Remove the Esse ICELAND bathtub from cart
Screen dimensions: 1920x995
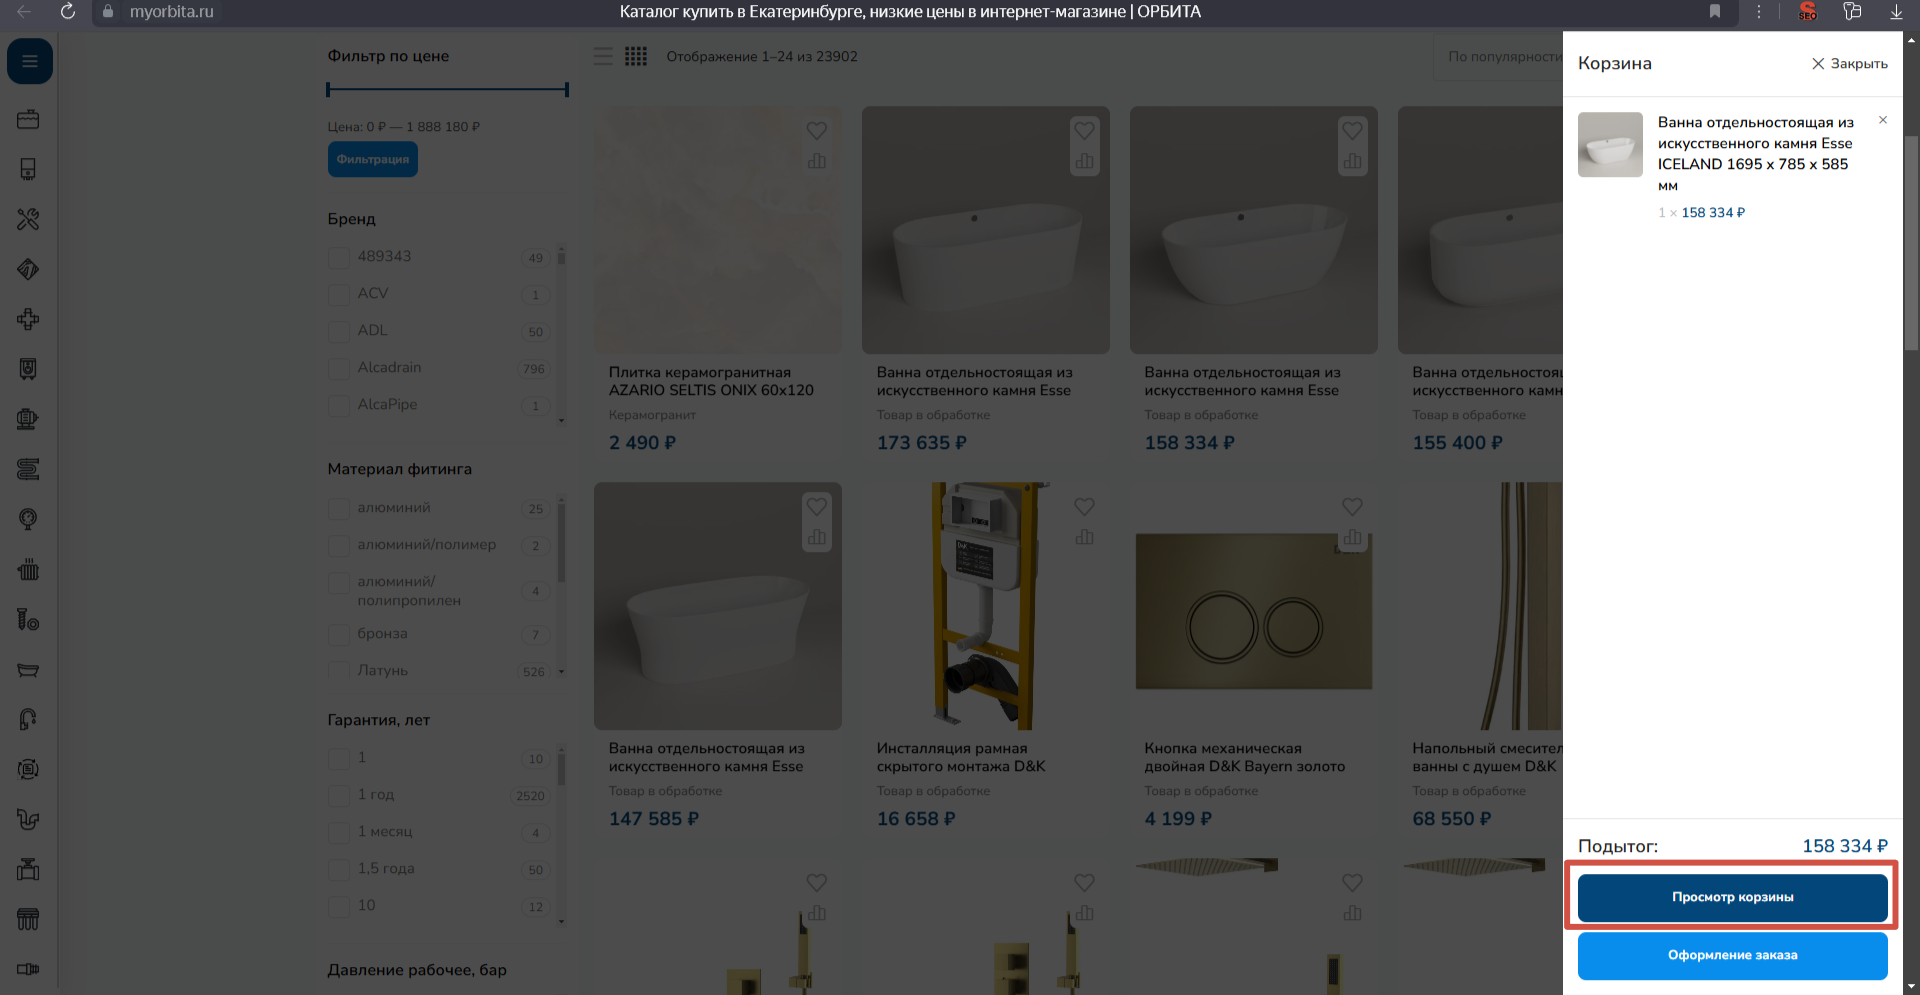(x=1882, y=120)
